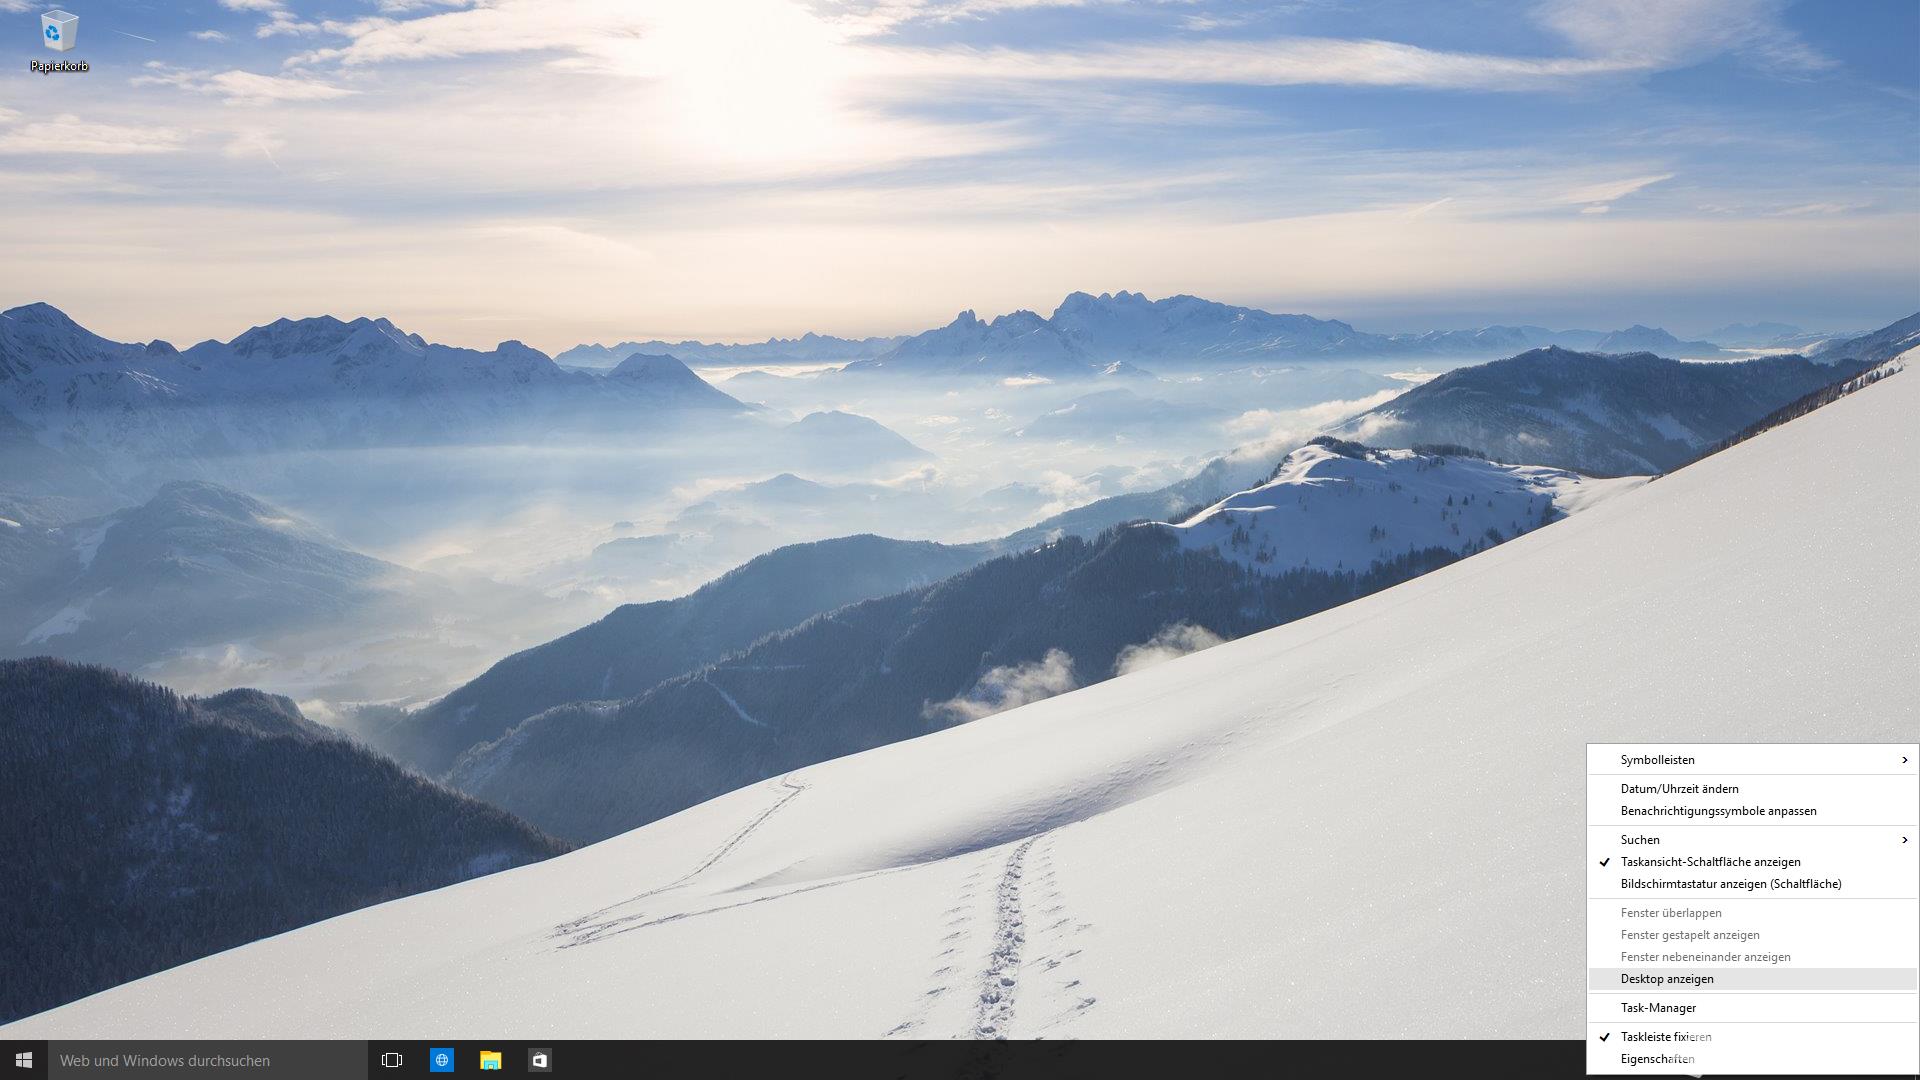Launch the browser globe icon in taskbar
This screenshot has width=1920, height=1080.
442,1060
